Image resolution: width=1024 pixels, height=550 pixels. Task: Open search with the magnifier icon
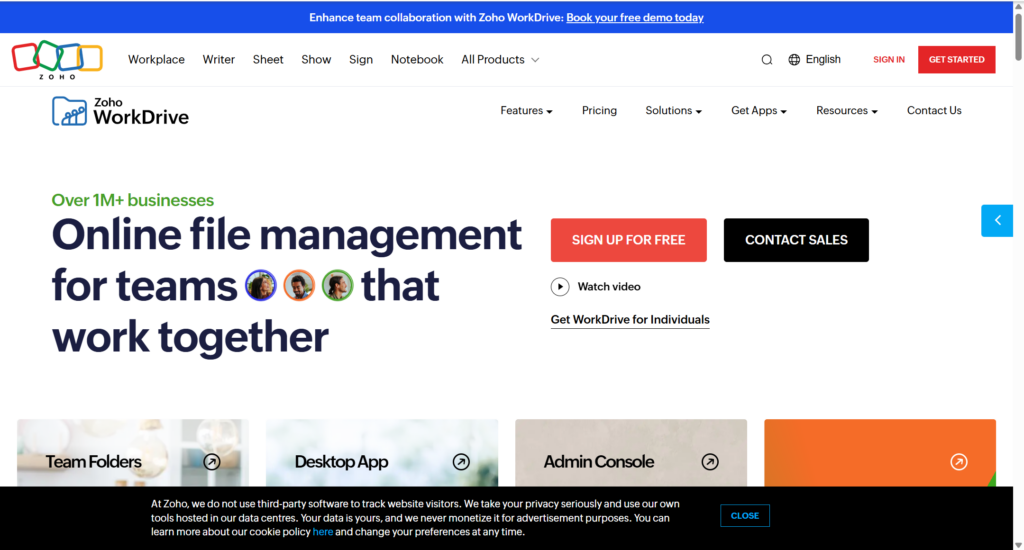pyautogui.click(x=767, y=60)
